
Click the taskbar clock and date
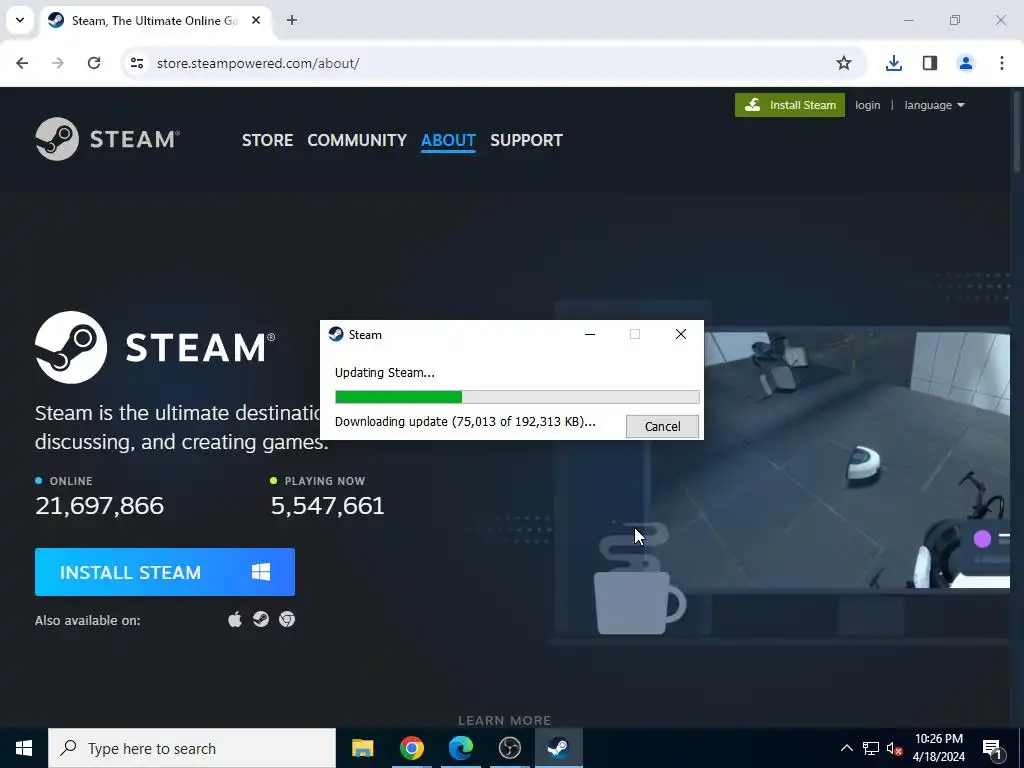point(938,748)
